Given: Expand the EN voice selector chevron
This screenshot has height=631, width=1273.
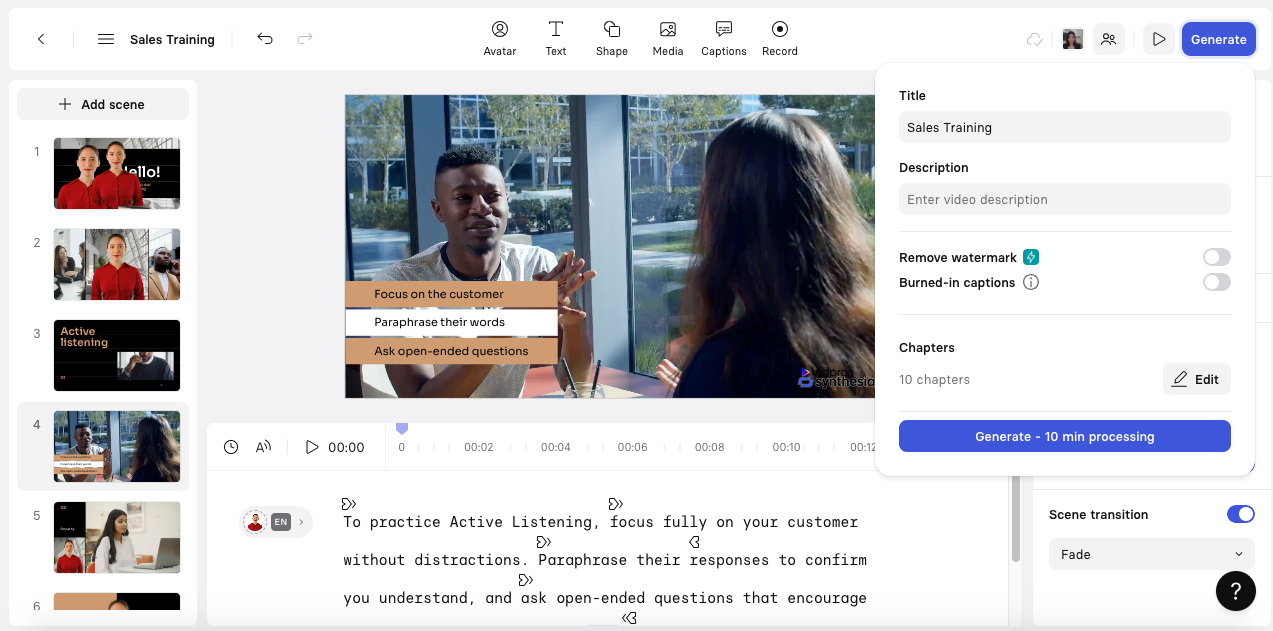Looking at the screenshot, I should pos(301,522).
